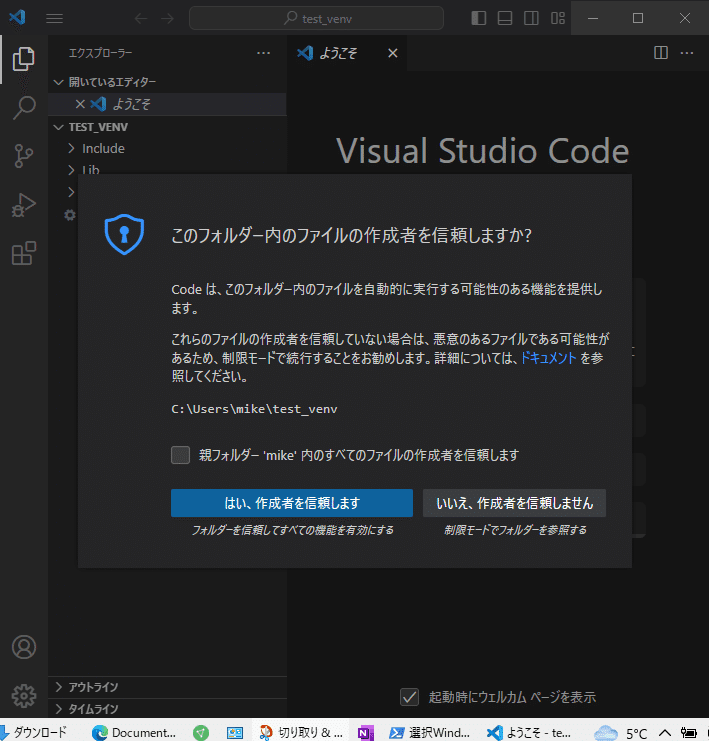Open the Edge Document taskbar item
This screenshot has height=741, width=709.
(134, 732)
